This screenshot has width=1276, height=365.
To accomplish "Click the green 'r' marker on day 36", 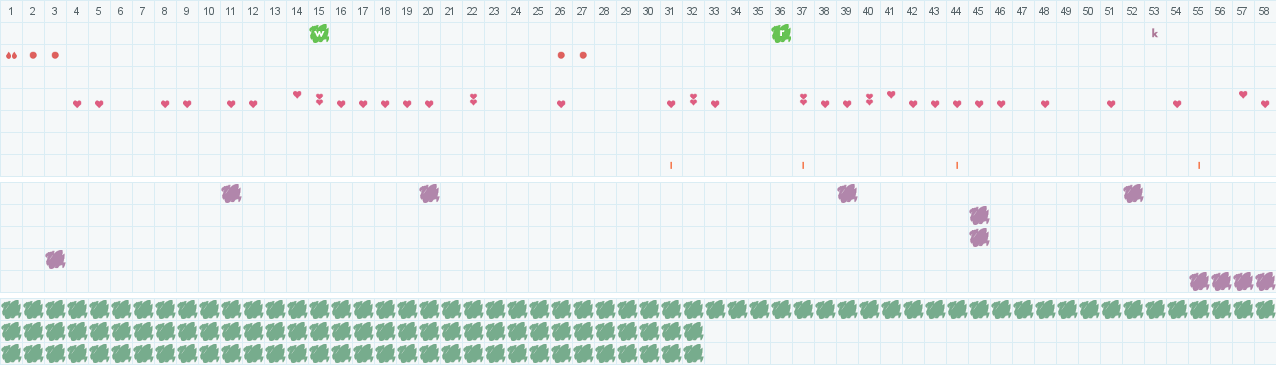I will tap(781, 33).
